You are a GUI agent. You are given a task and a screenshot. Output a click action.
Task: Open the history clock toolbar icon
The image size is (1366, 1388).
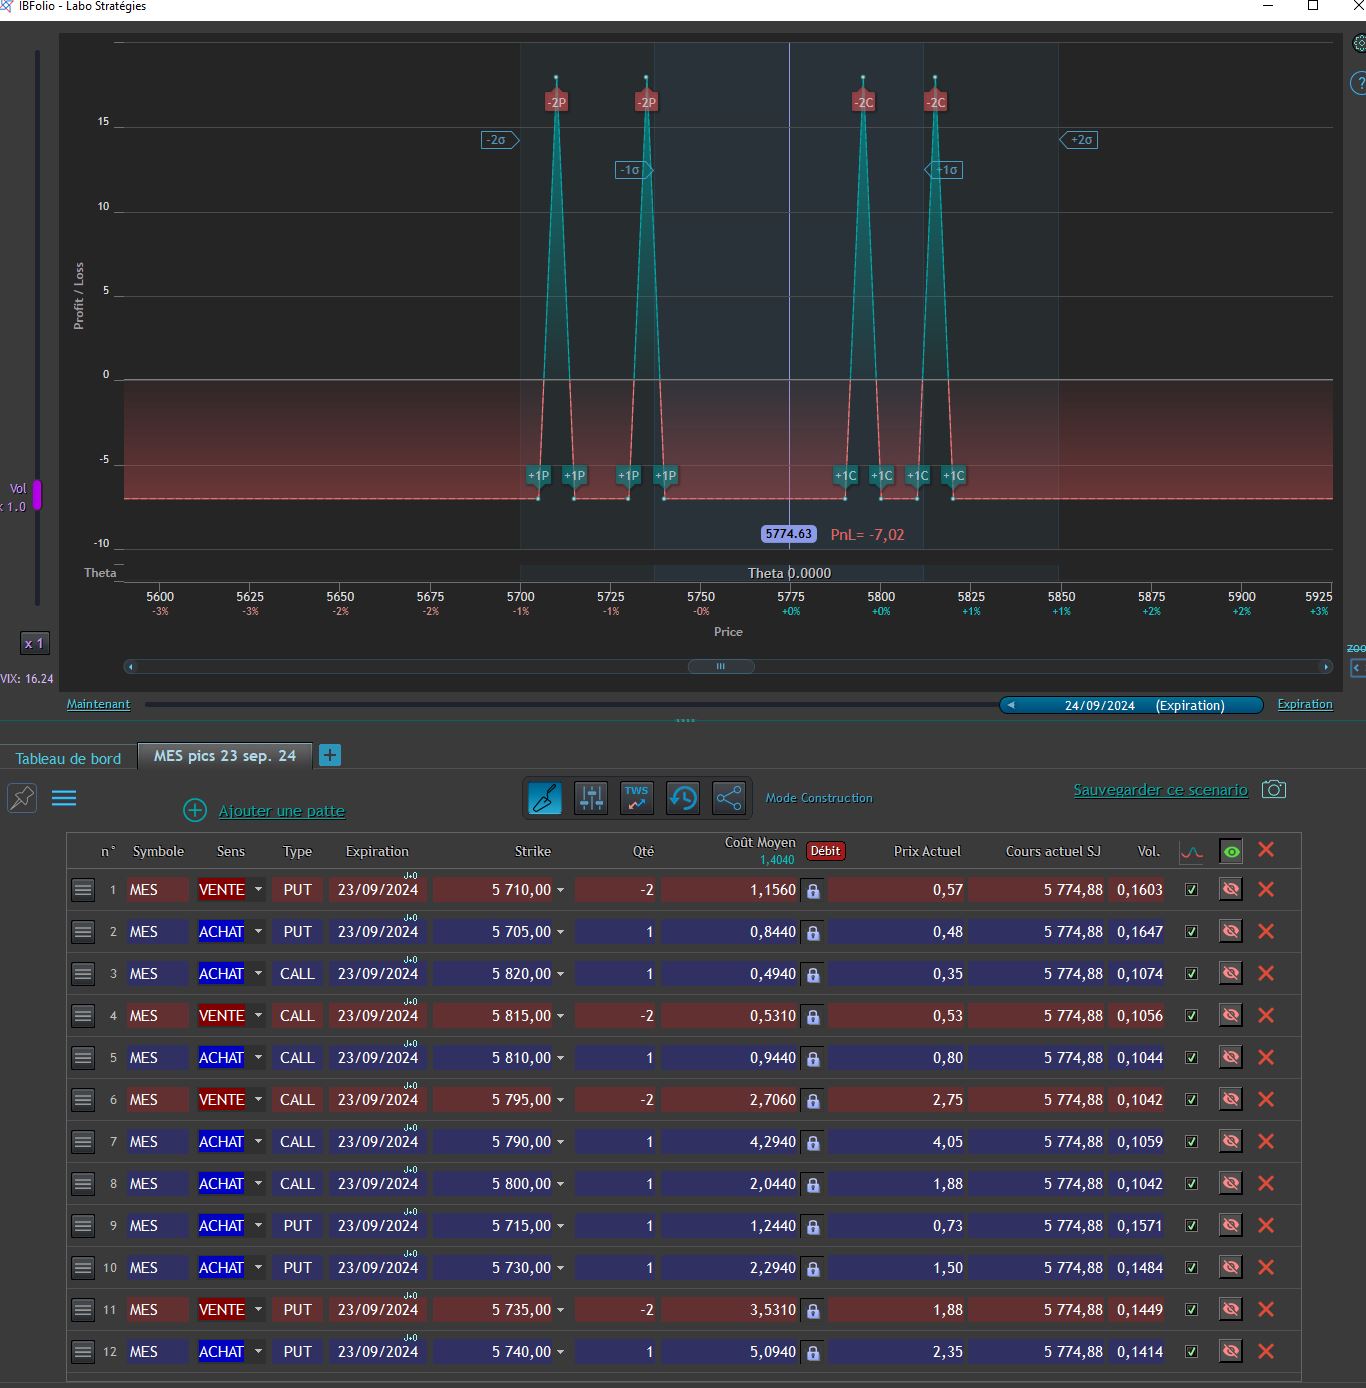point(683,798)
